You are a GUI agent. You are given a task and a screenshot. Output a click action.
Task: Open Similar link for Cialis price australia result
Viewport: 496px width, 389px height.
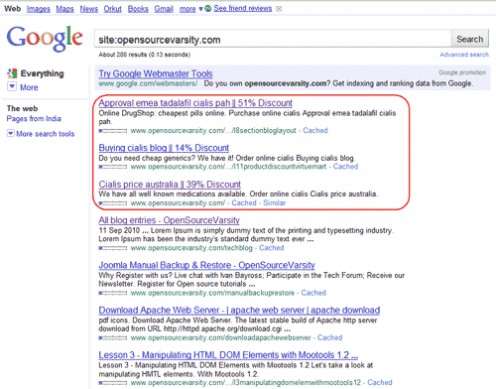[x=274, y=203]
